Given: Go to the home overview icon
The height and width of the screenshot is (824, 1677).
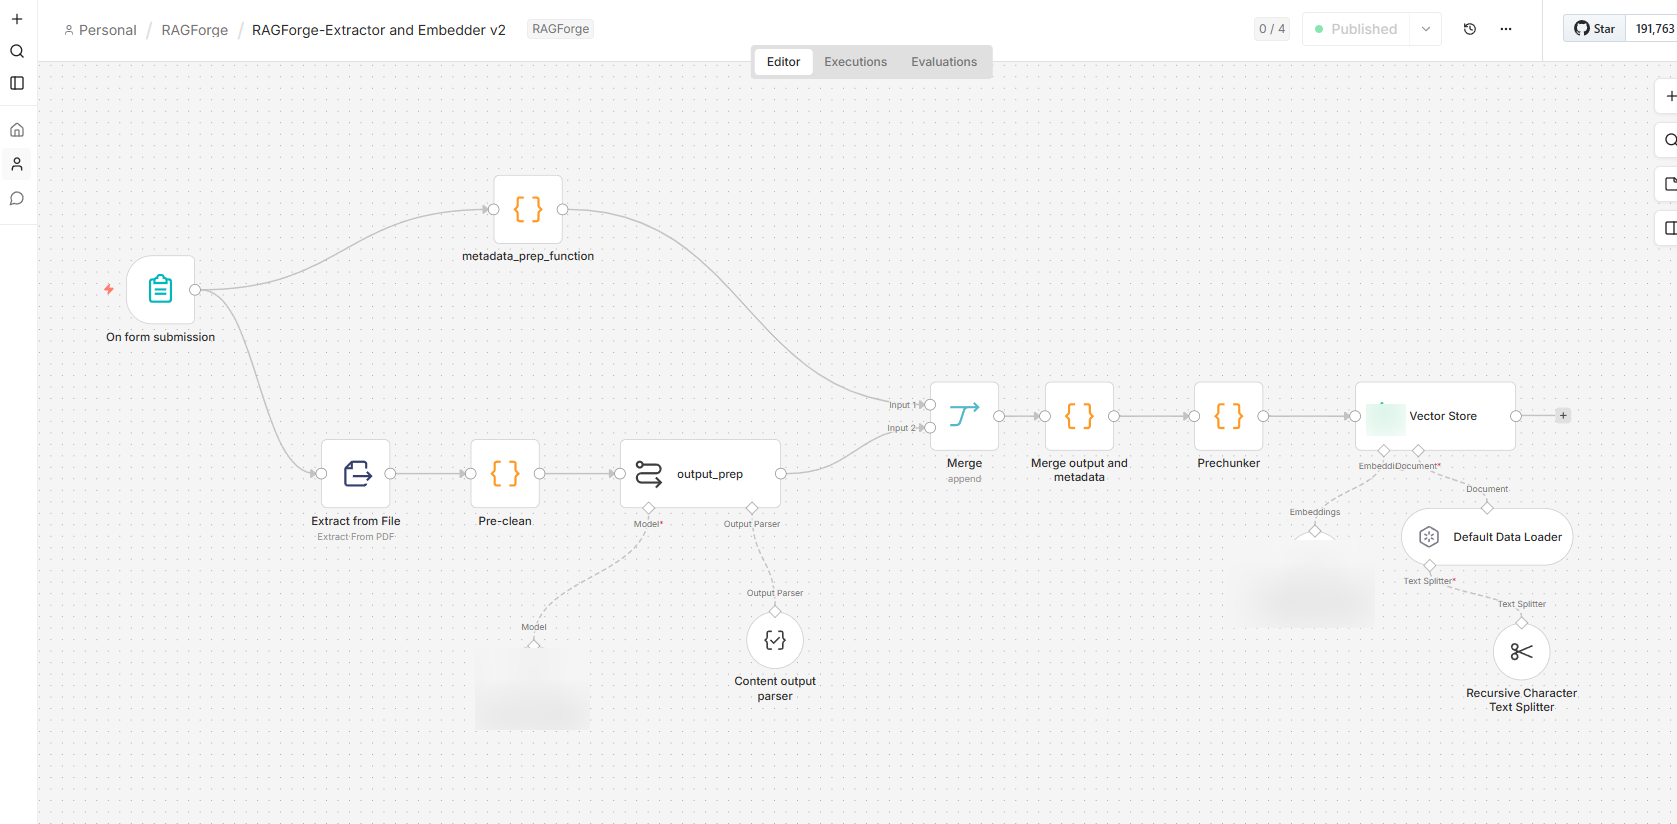Looking at the screenshot, I should click(x=17, y=130).
